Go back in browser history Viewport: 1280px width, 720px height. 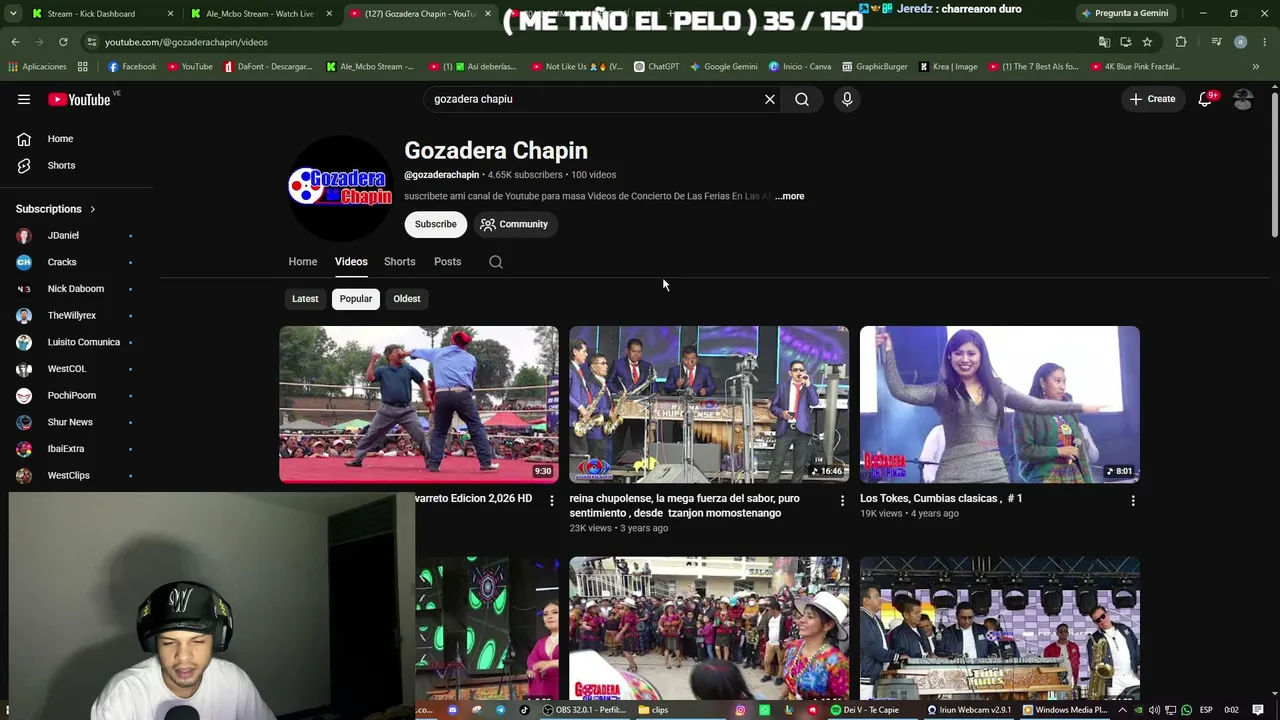(15, 42)
